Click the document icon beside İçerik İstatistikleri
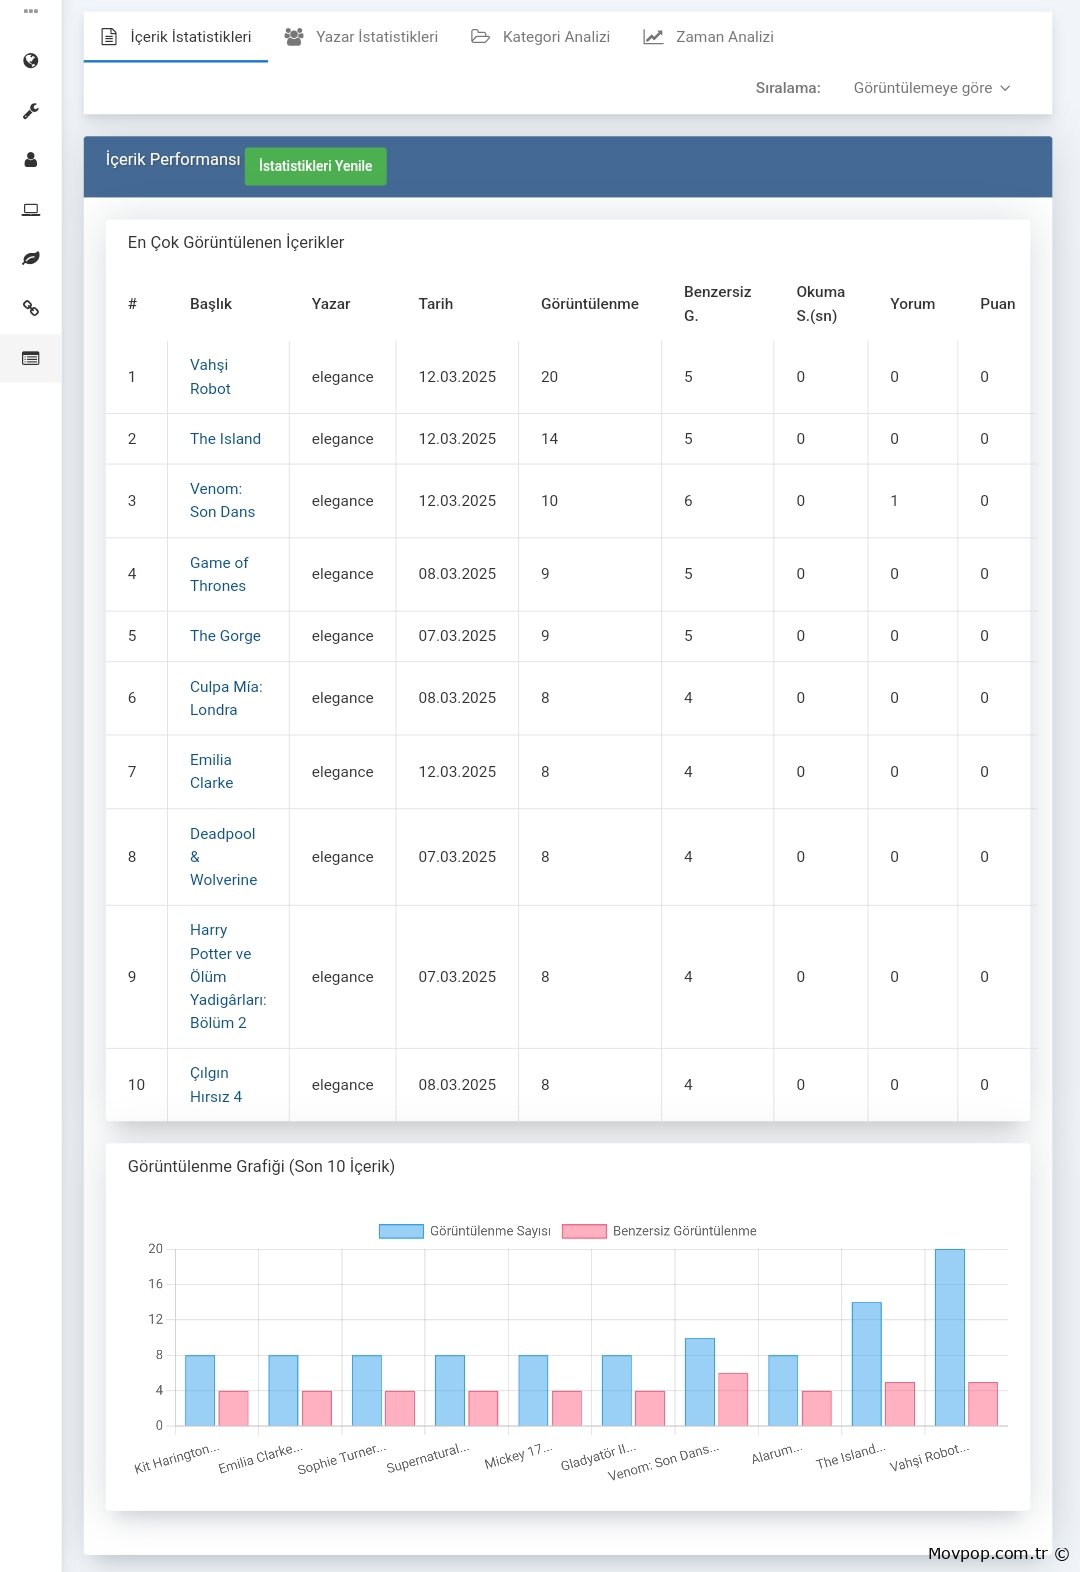This screenshot has height=1572, width=1080. [x=109, y=37]
